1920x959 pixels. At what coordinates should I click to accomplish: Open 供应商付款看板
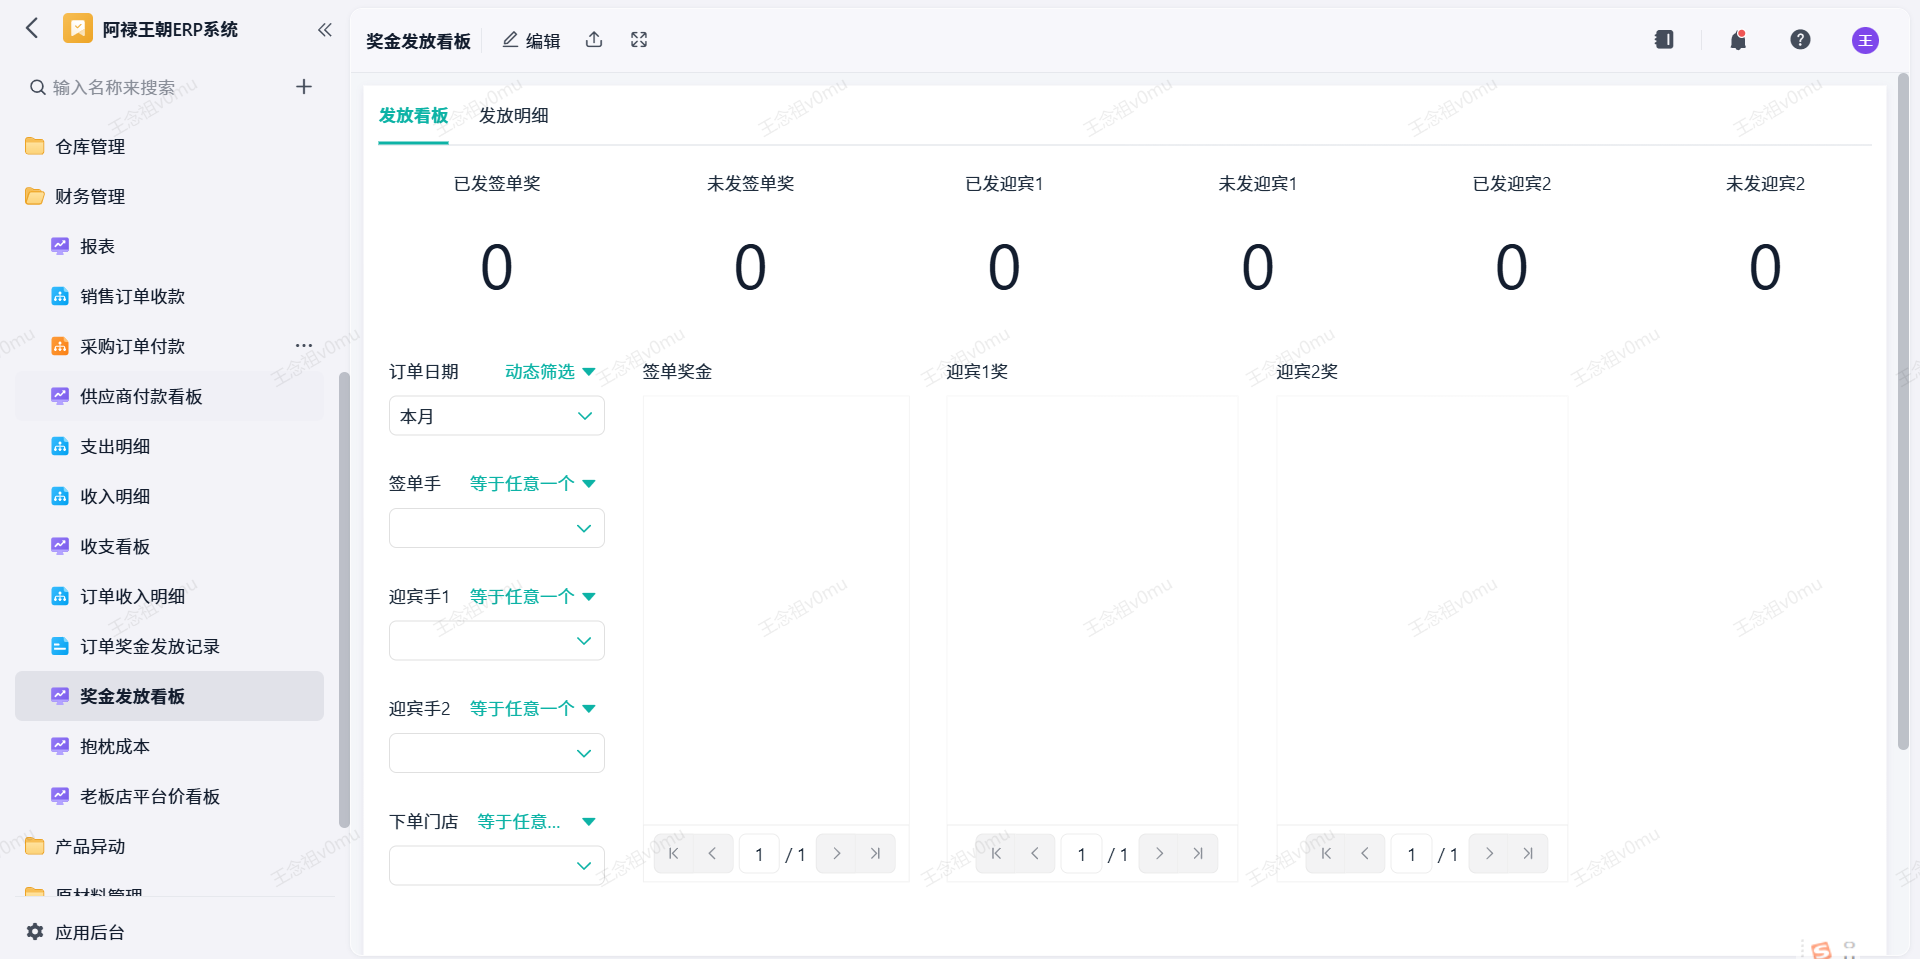click(169, 396)
